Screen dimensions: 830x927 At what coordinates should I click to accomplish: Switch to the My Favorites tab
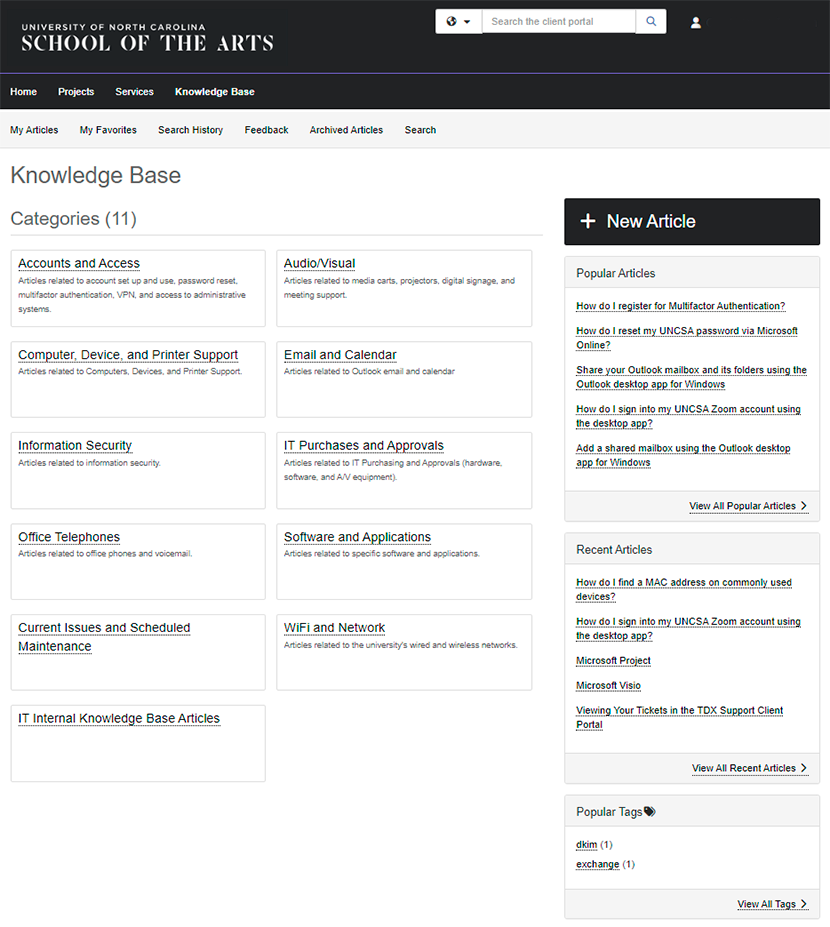[x=107, y=129]
